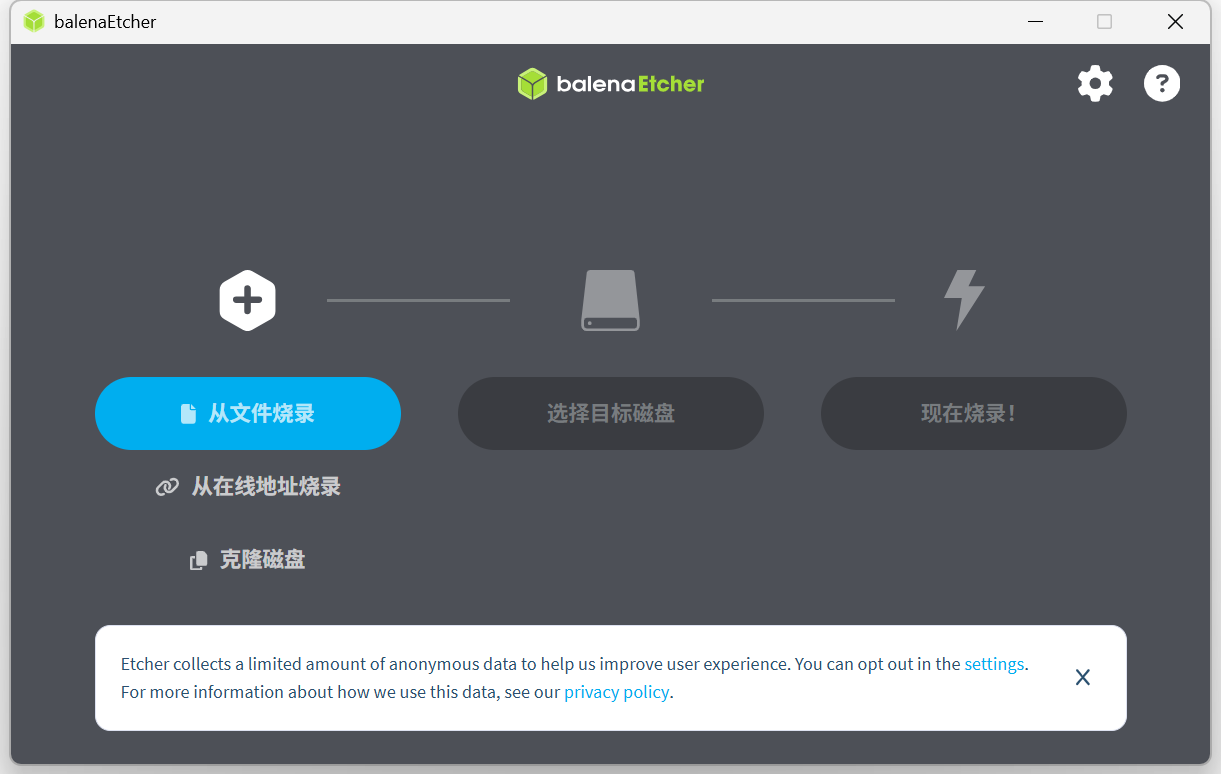
Task: Click the copy icon beside 克隆磁盘
Action: (x=199, y=561)
